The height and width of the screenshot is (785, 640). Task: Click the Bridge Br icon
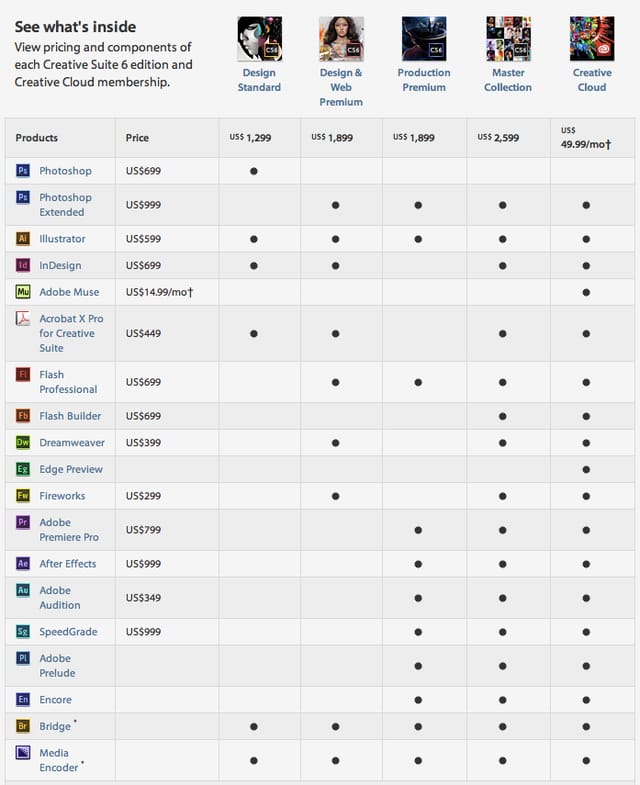click(23, 726)
